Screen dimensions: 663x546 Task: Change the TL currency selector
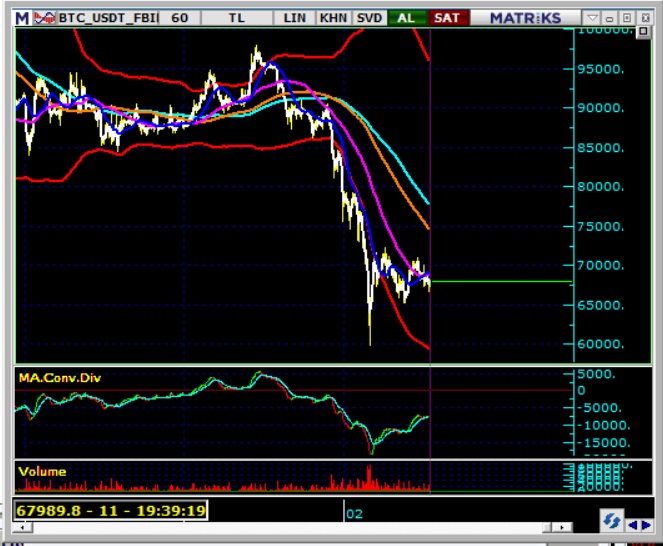tap(236, 18)
